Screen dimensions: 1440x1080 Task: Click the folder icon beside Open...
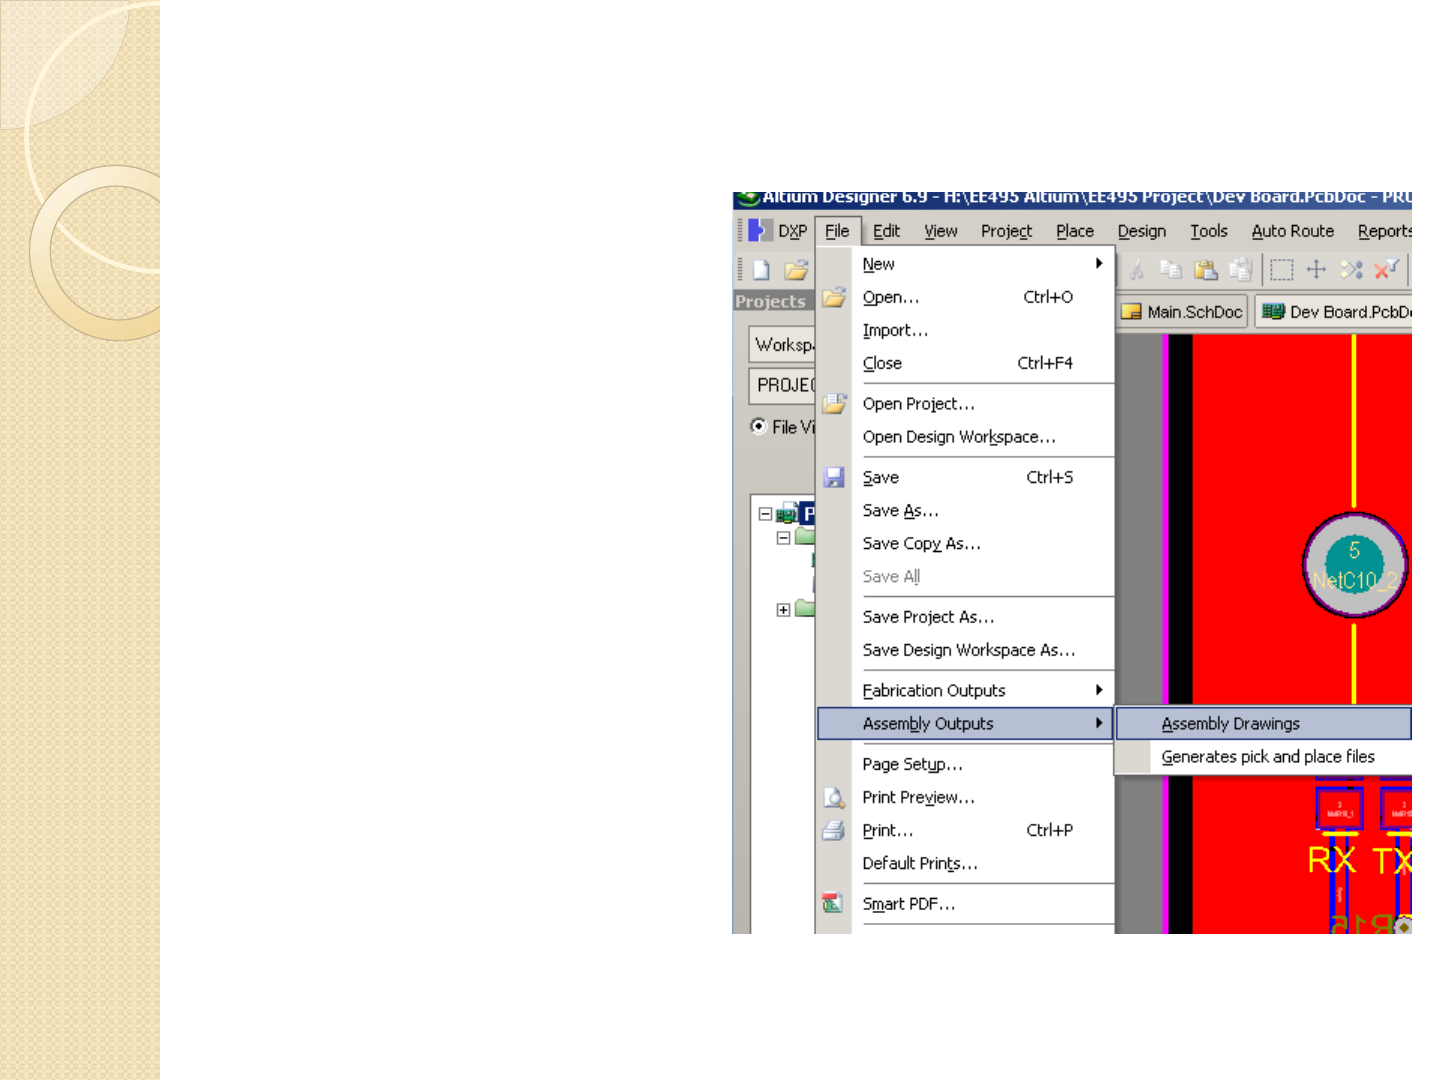834,297
